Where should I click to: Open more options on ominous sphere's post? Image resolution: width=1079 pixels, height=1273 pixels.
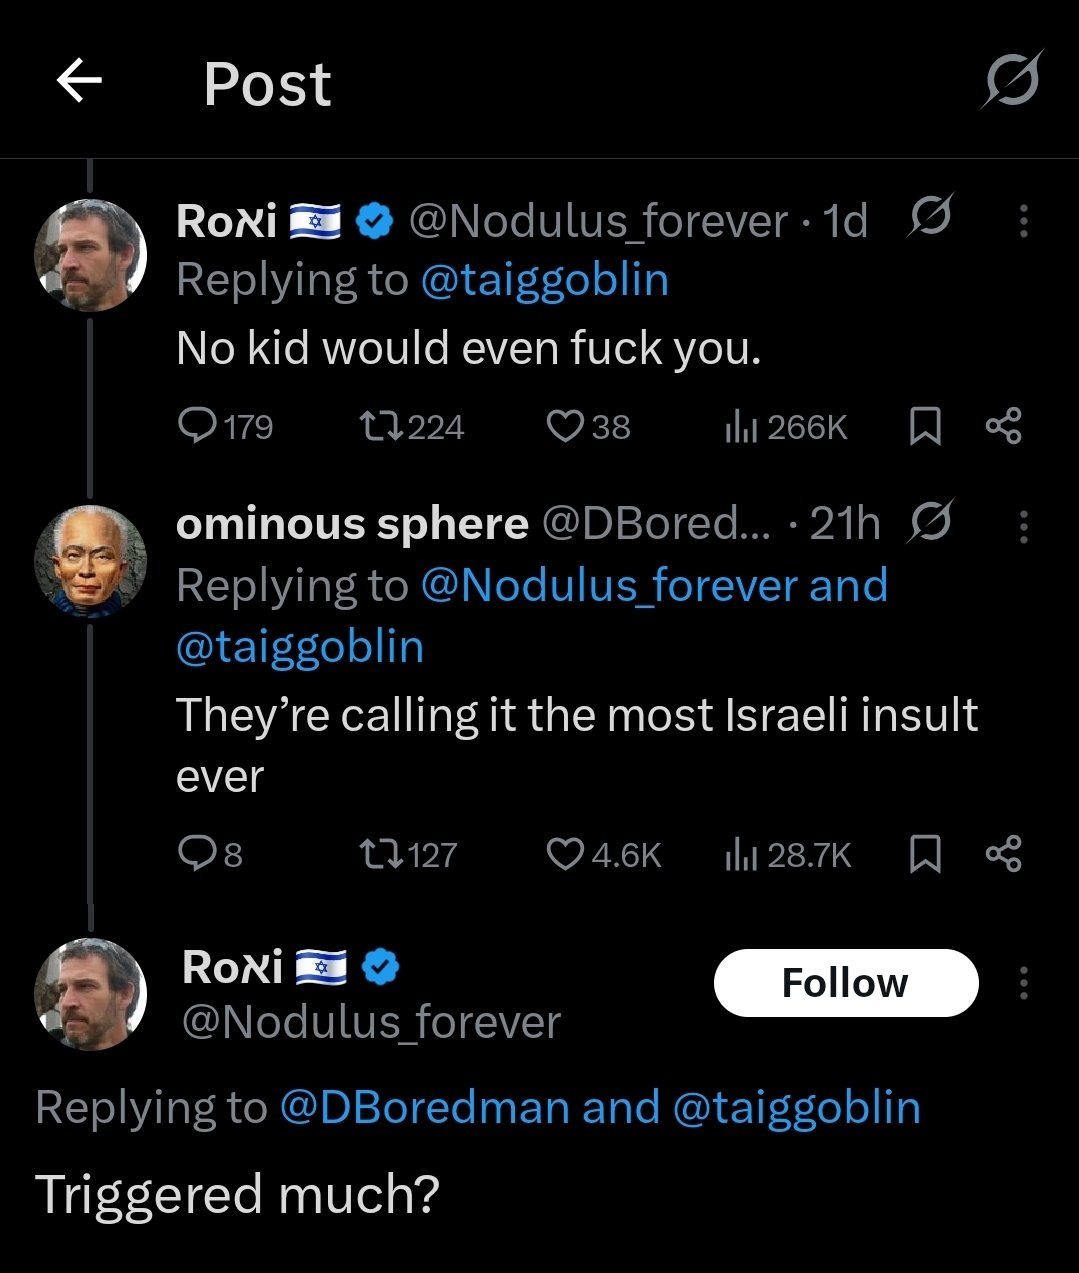pos(1023,526)
